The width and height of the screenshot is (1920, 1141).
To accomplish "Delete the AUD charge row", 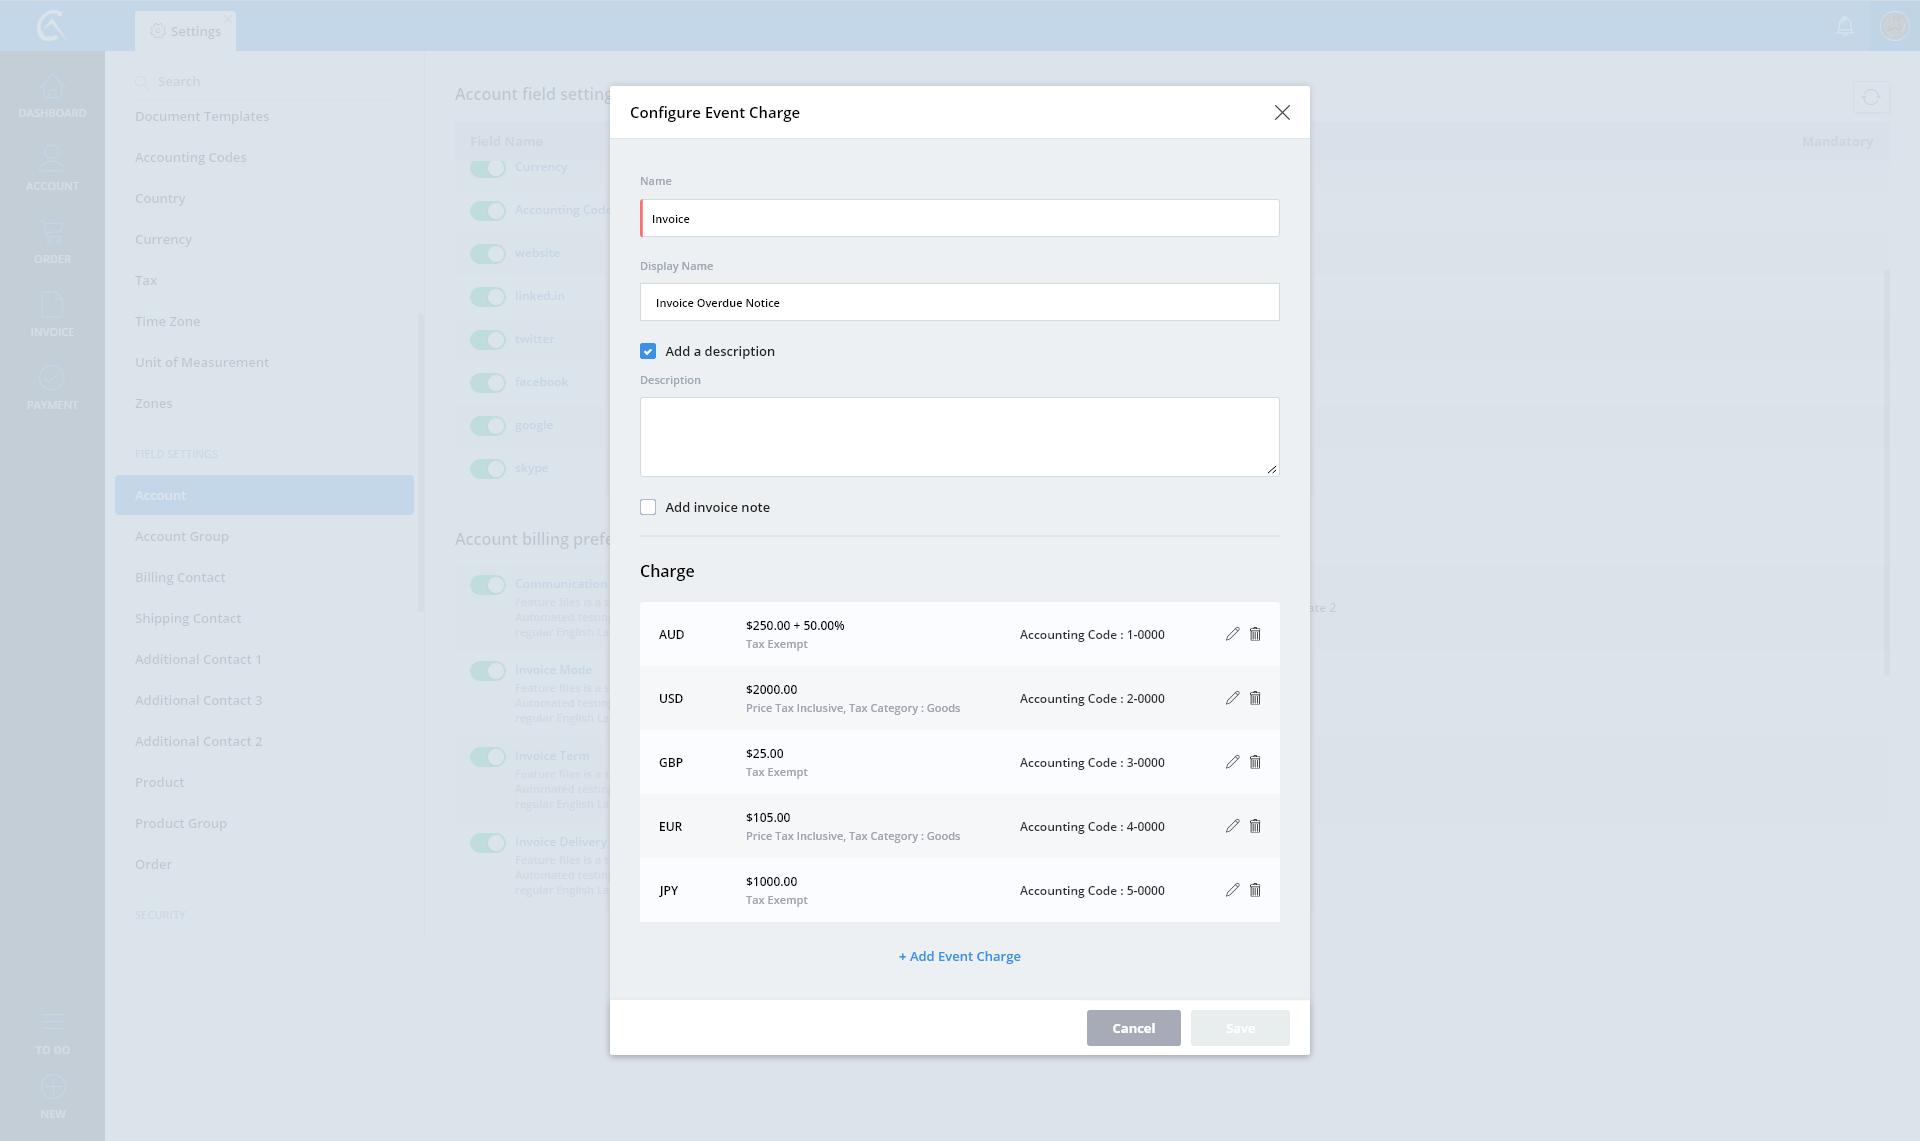I will pyautogui.click(x=1255, y=634).
